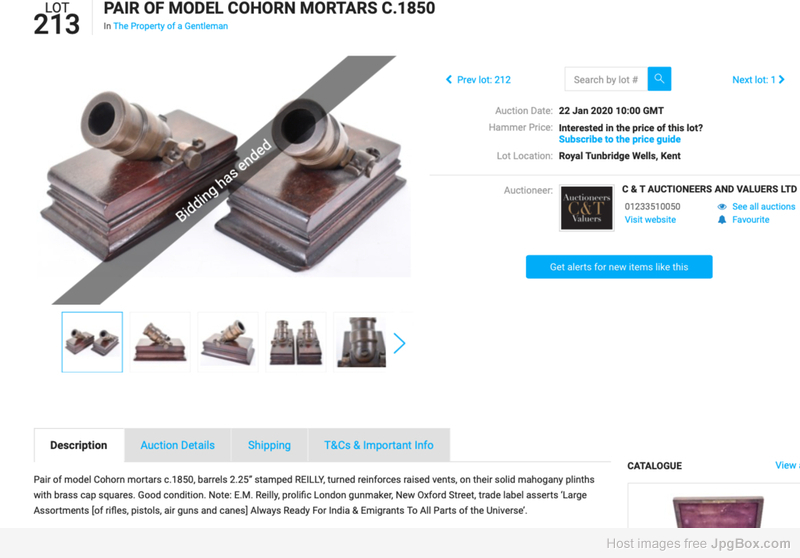This screenshot has width=800, height=558.
Task: Click Get alerts for new items button
Action: point(619,267)
